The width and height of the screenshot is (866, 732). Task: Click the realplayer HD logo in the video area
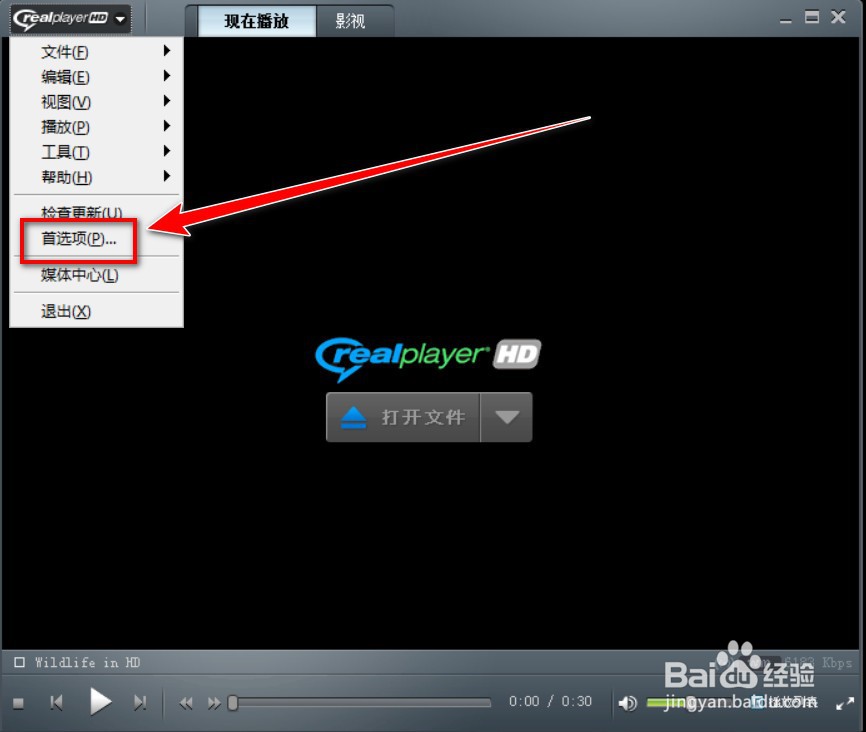click(428, 358)
